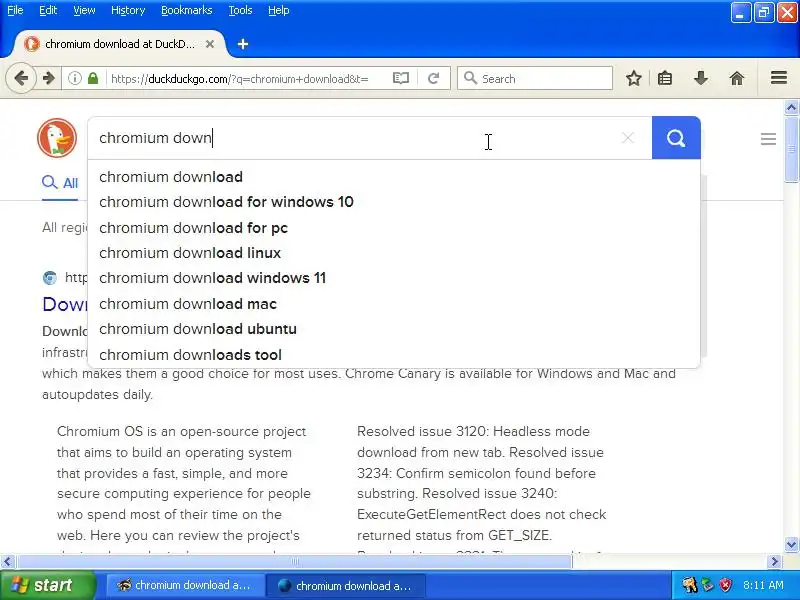Image resolution: width=800 pixels, height=600 pixels.
Task: Open the History menu
Action: 128,10
